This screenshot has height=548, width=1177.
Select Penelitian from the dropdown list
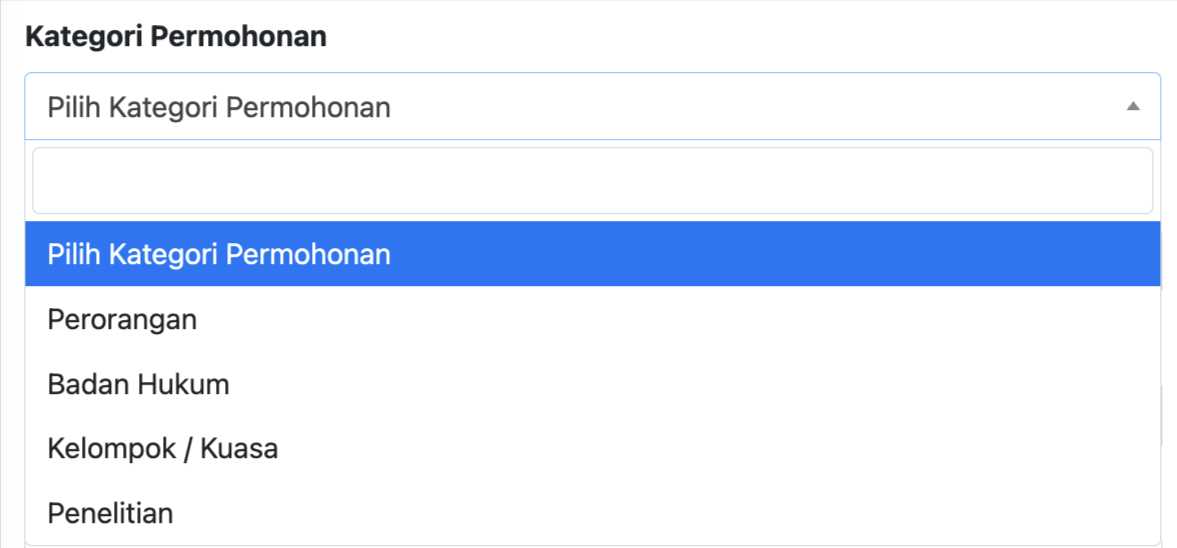click(x=110, y=513)
